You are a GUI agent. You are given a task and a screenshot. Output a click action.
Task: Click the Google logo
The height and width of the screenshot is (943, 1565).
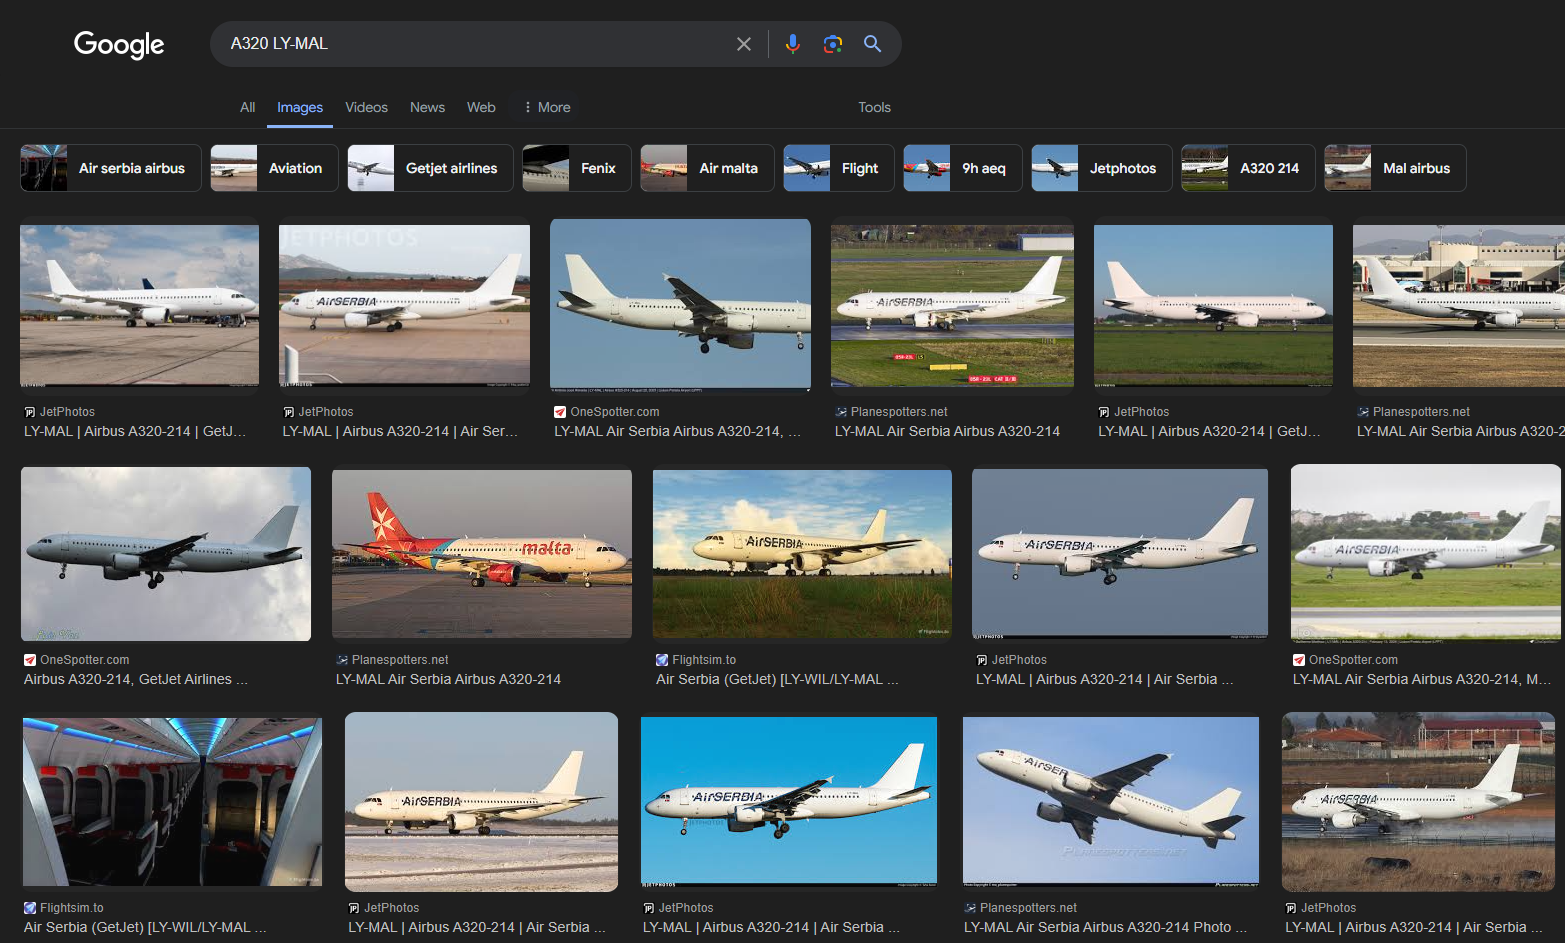119,44
